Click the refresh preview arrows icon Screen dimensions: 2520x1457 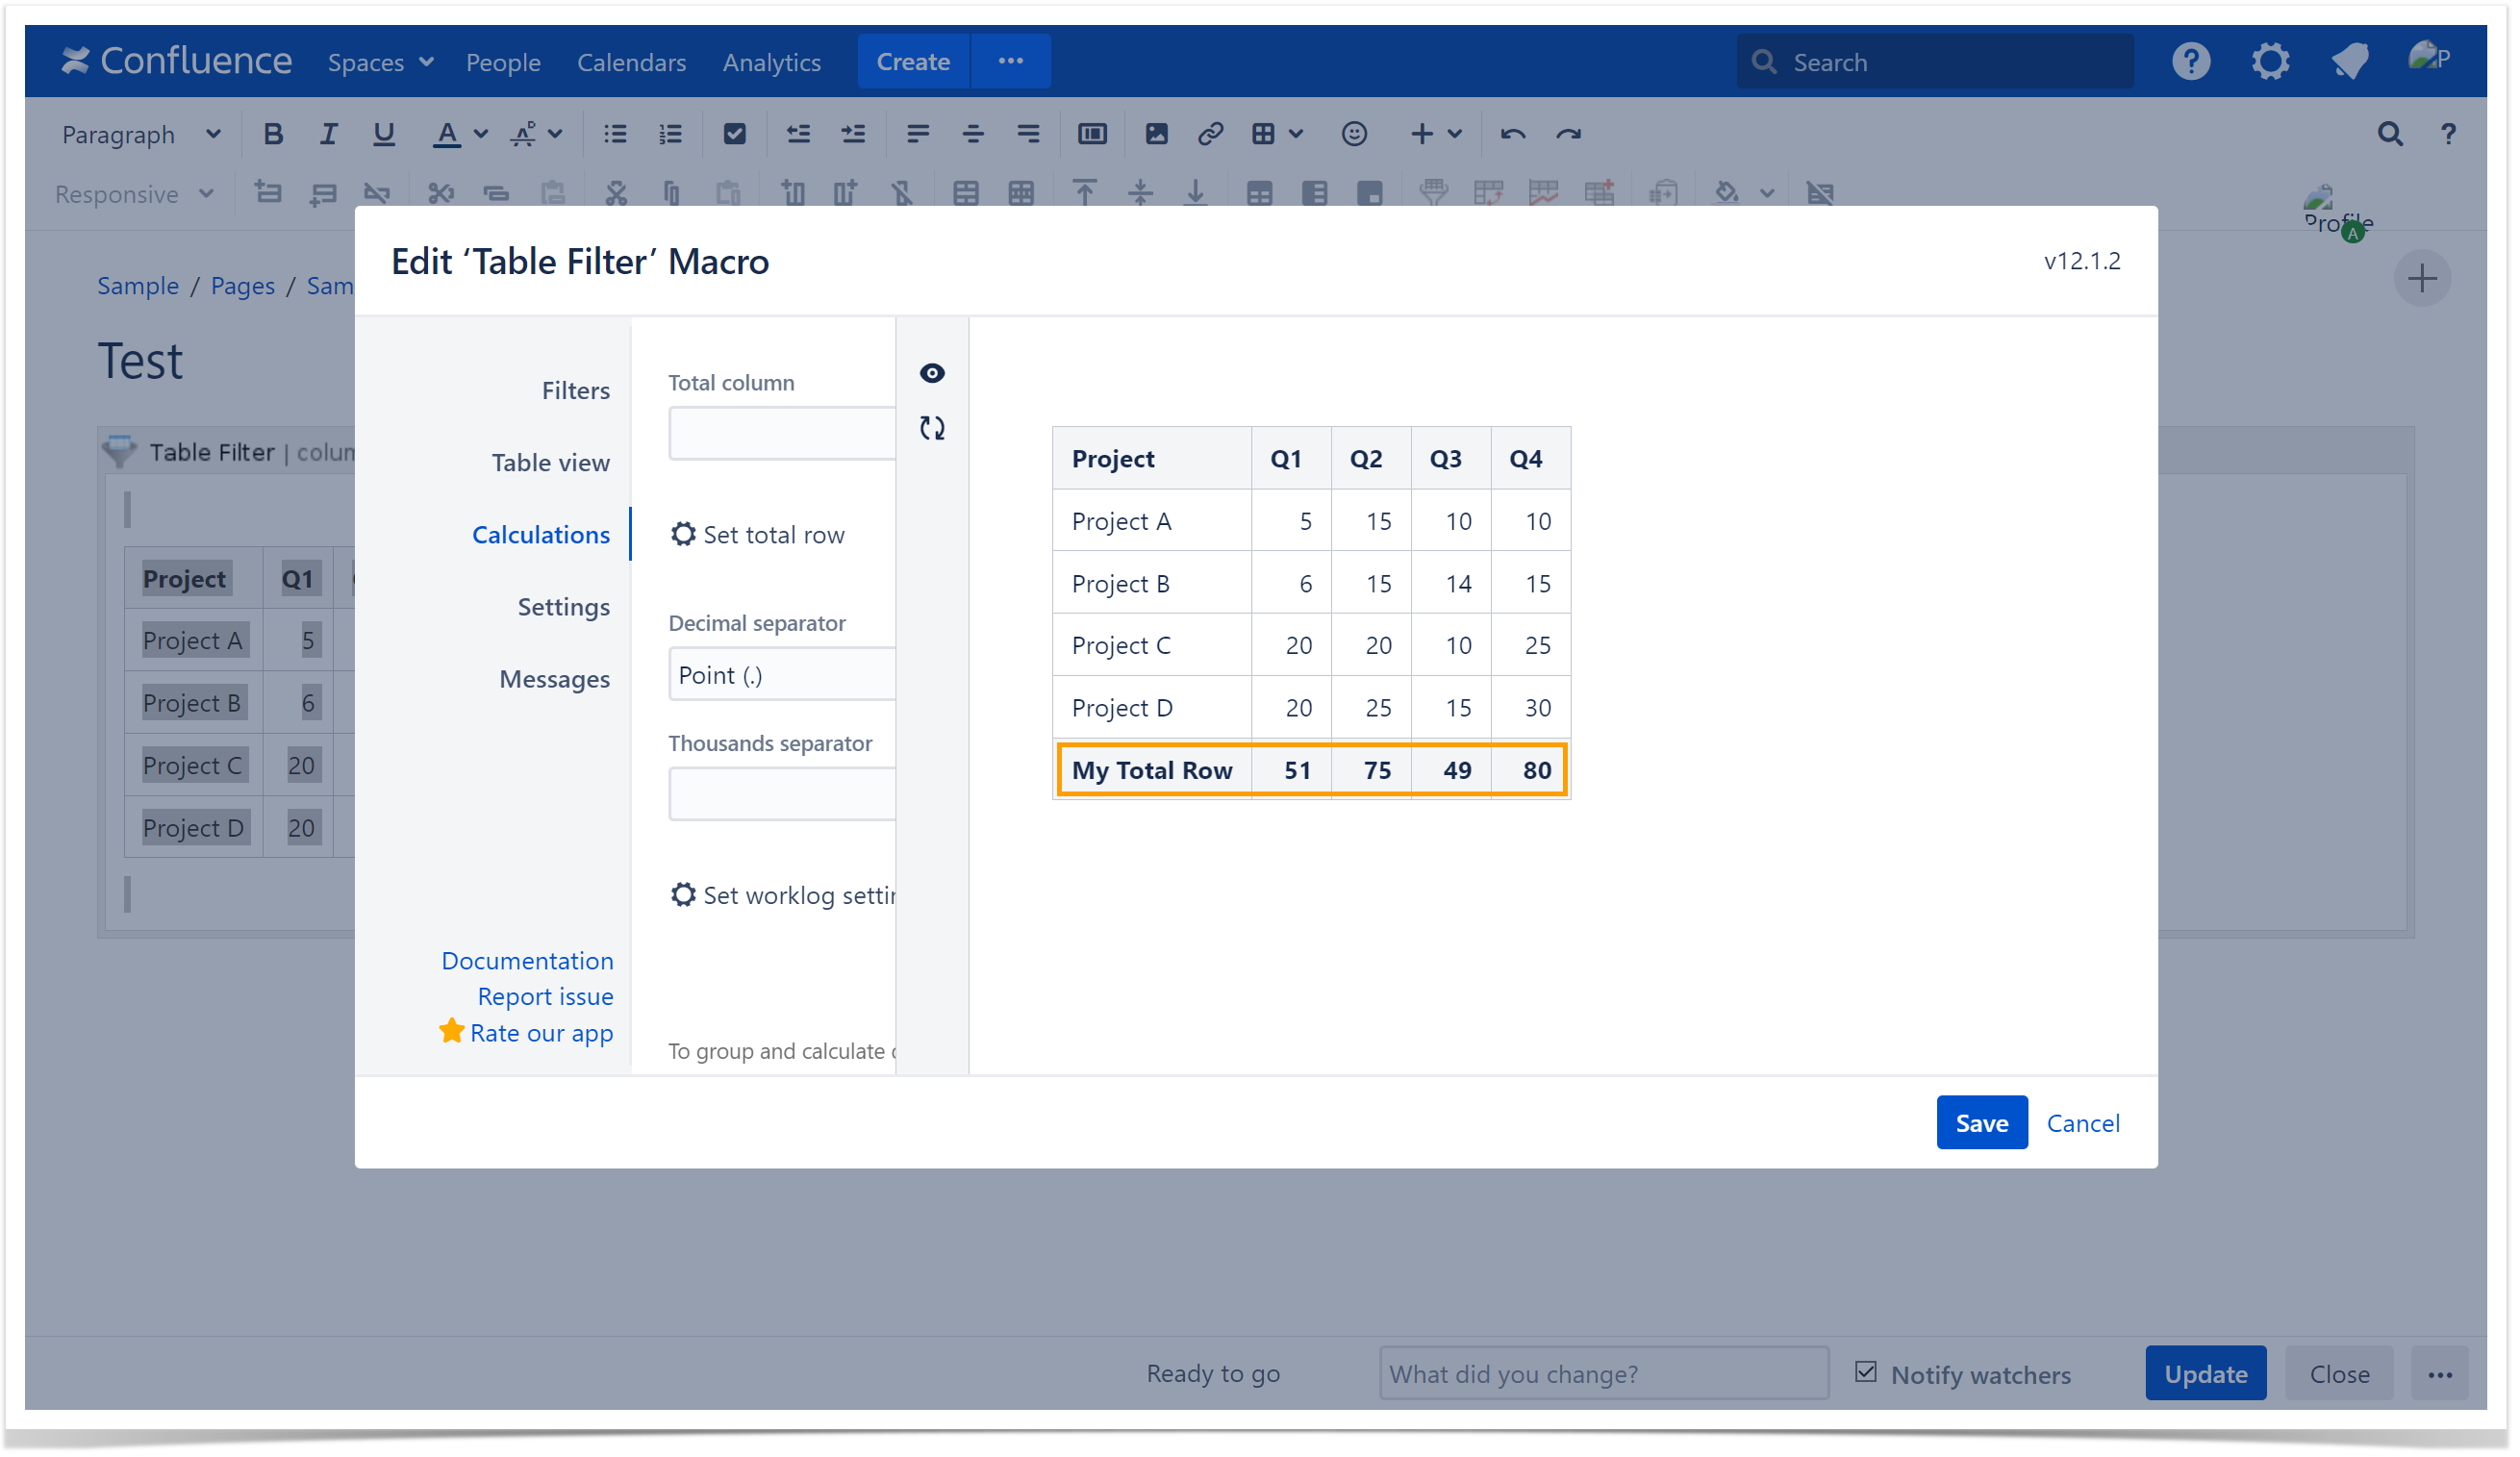[931, 428]
